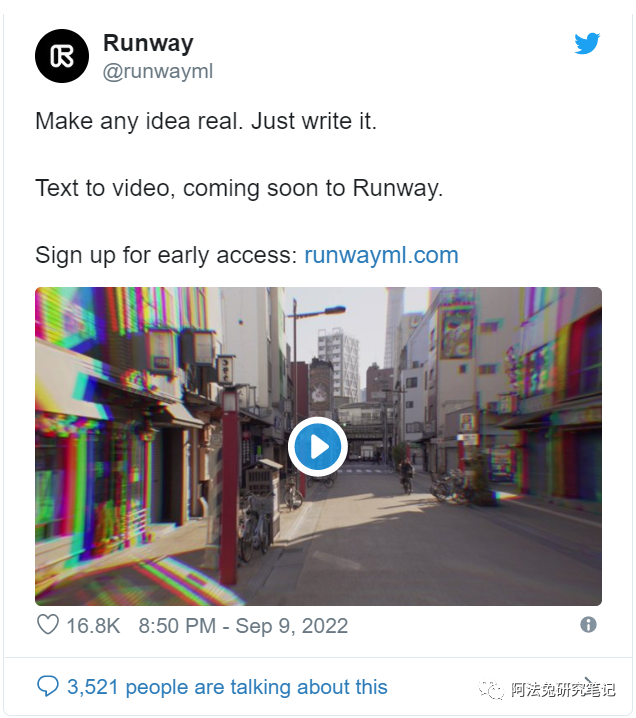636x718 pixels.
Task: Click the Twitter bird logo
Action: coord(587,44)
